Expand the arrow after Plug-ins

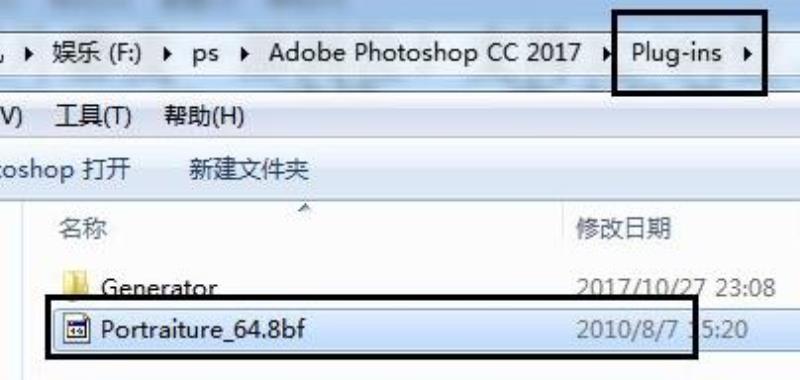click(747, 53)
